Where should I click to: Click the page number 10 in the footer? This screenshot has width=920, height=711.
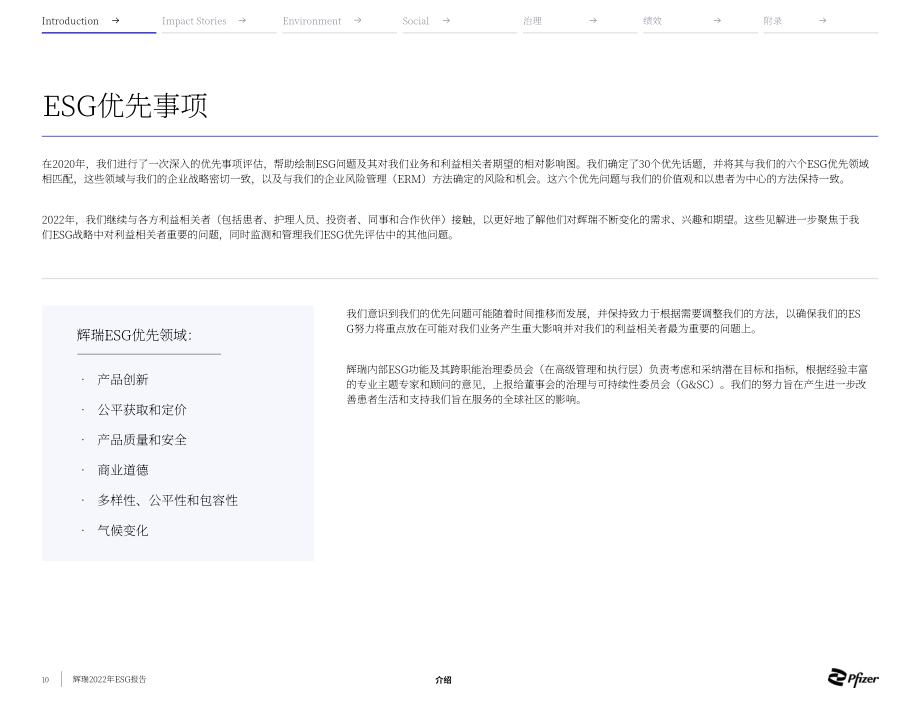(45, 680)
